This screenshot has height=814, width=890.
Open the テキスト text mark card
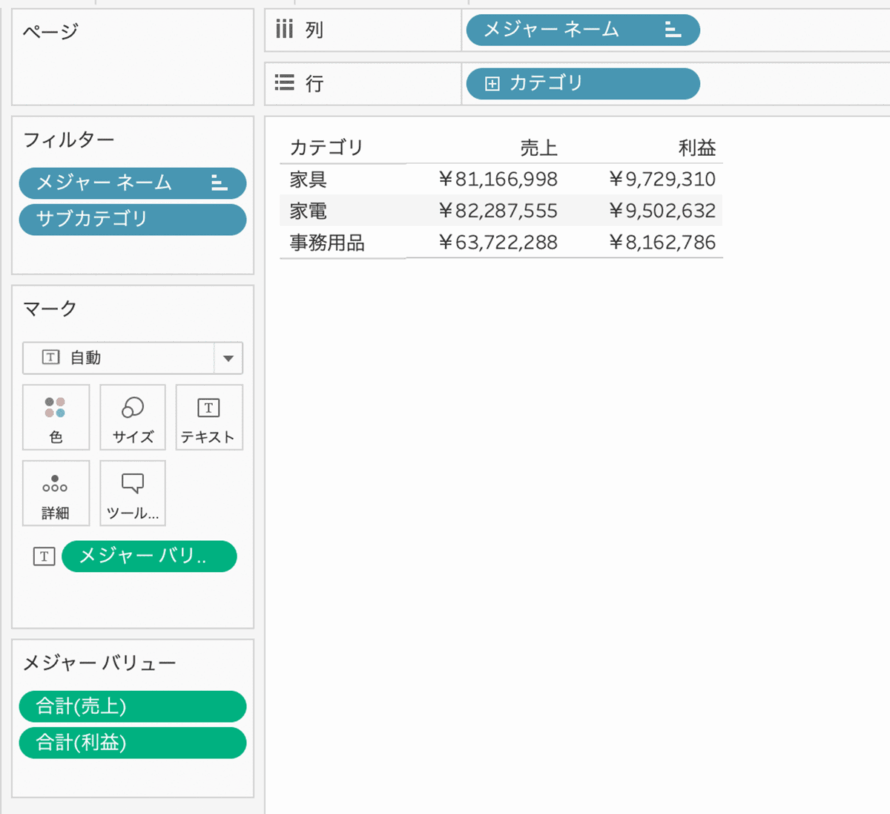pyautogui.click(x=209, y=417)
